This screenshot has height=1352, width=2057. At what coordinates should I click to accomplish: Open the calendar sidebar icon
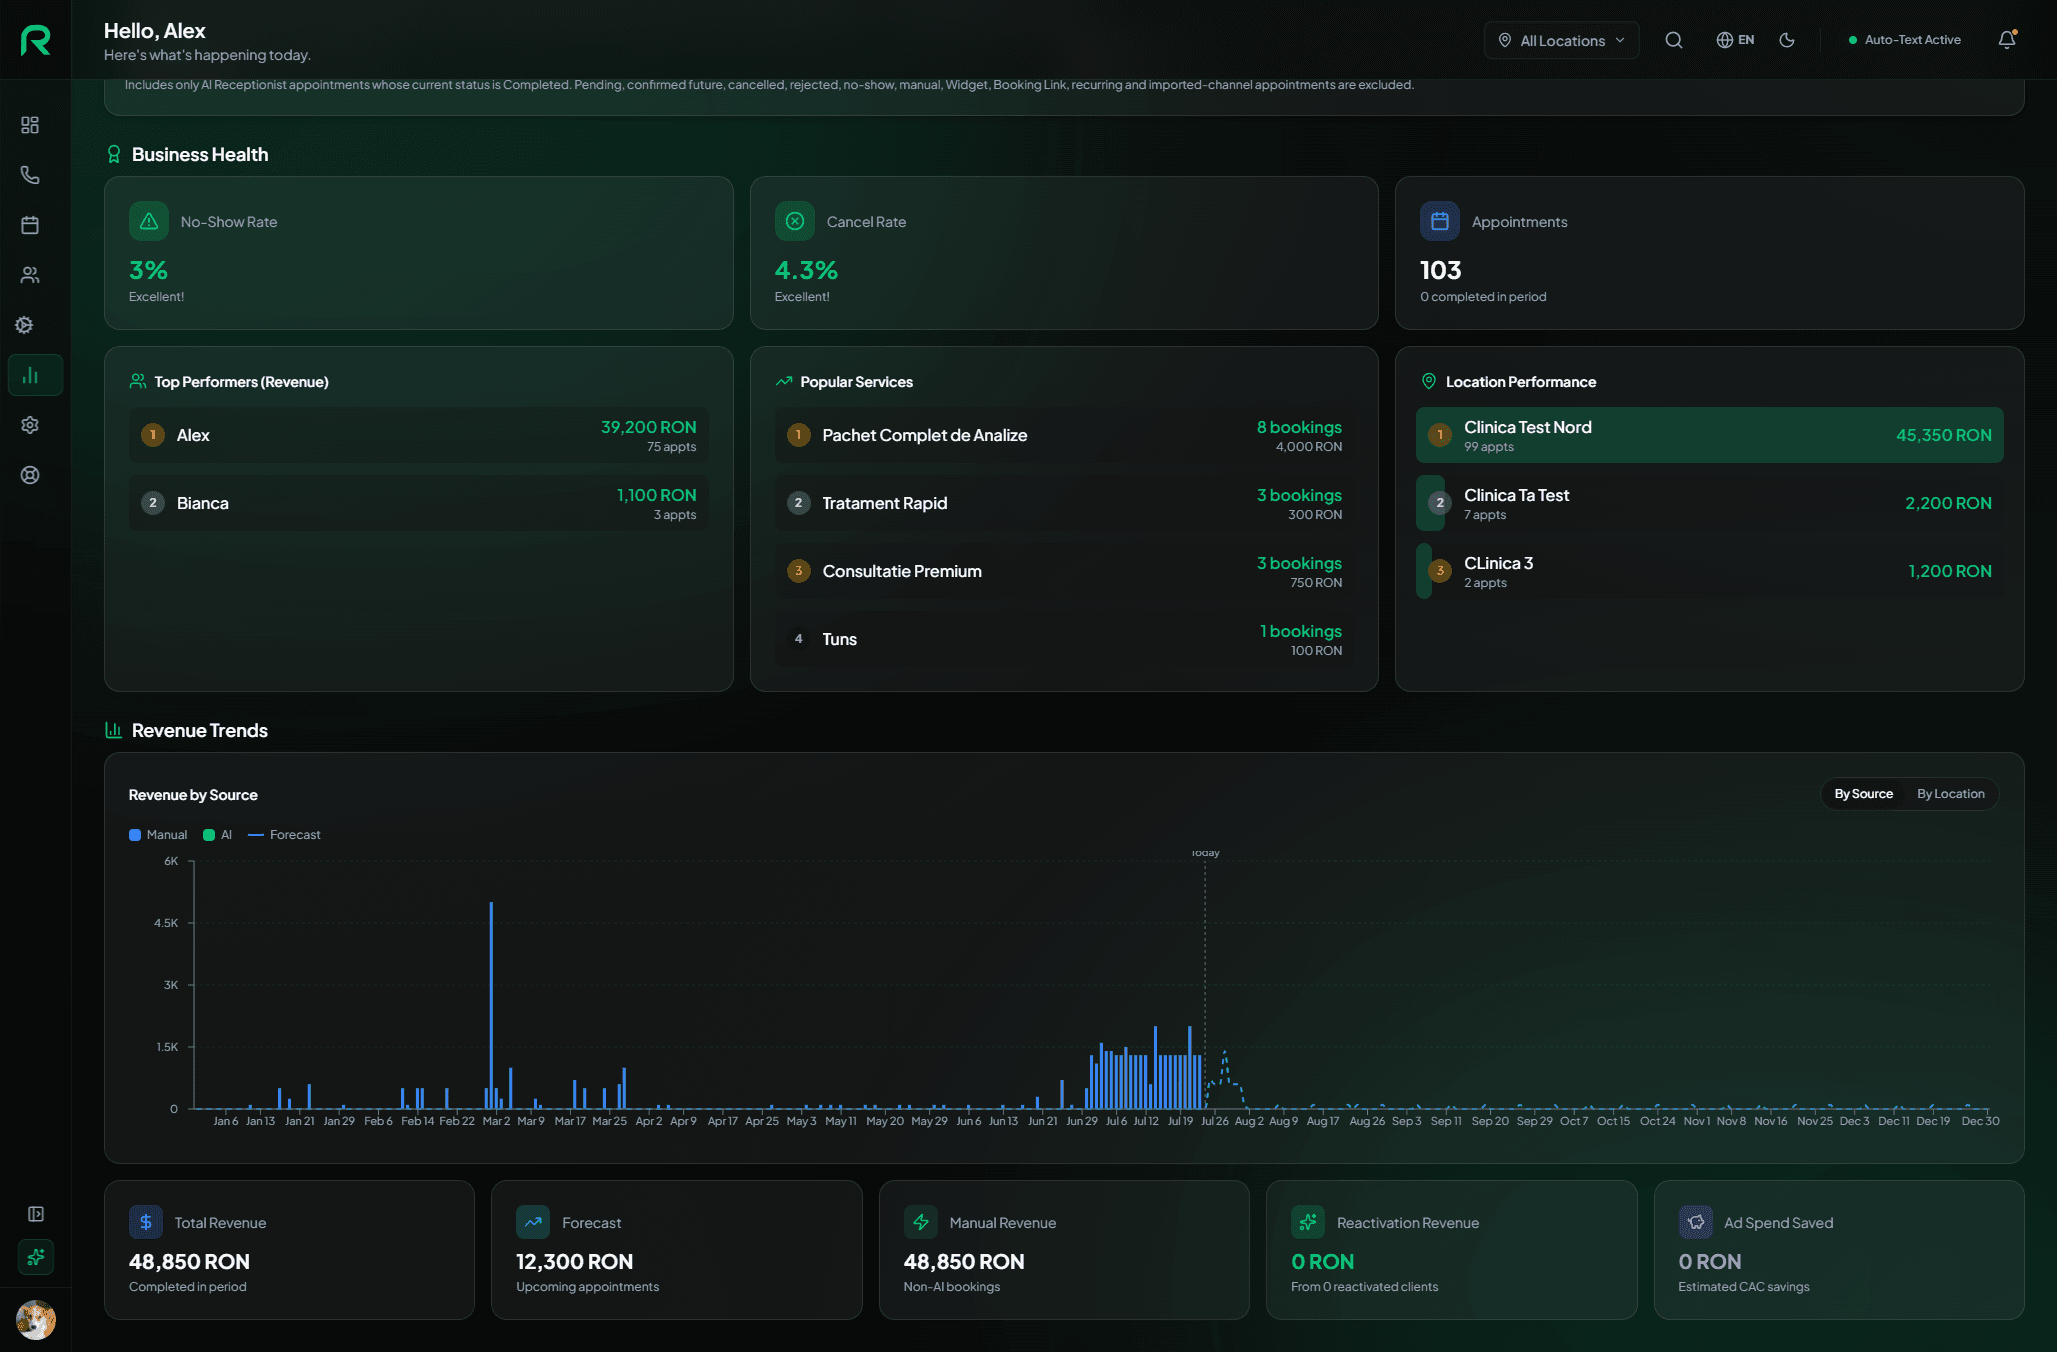[x=30, y=225]
